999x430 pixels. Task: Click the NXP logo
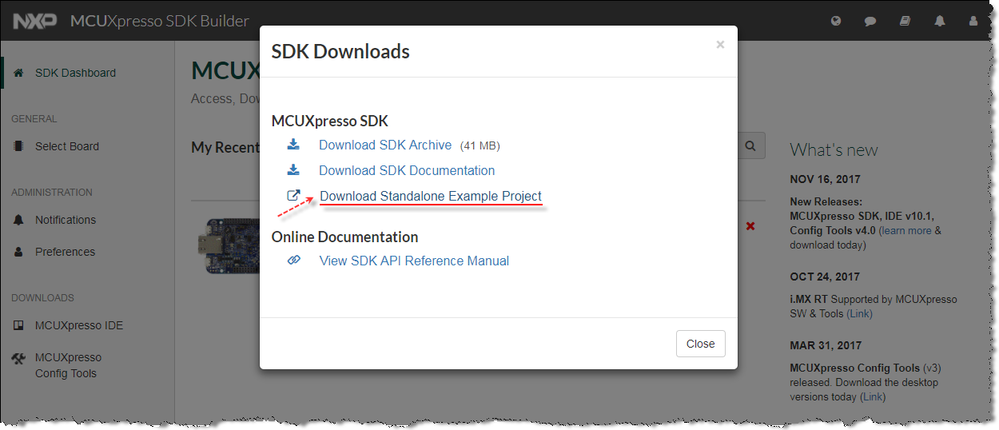(x=34, y=21)
